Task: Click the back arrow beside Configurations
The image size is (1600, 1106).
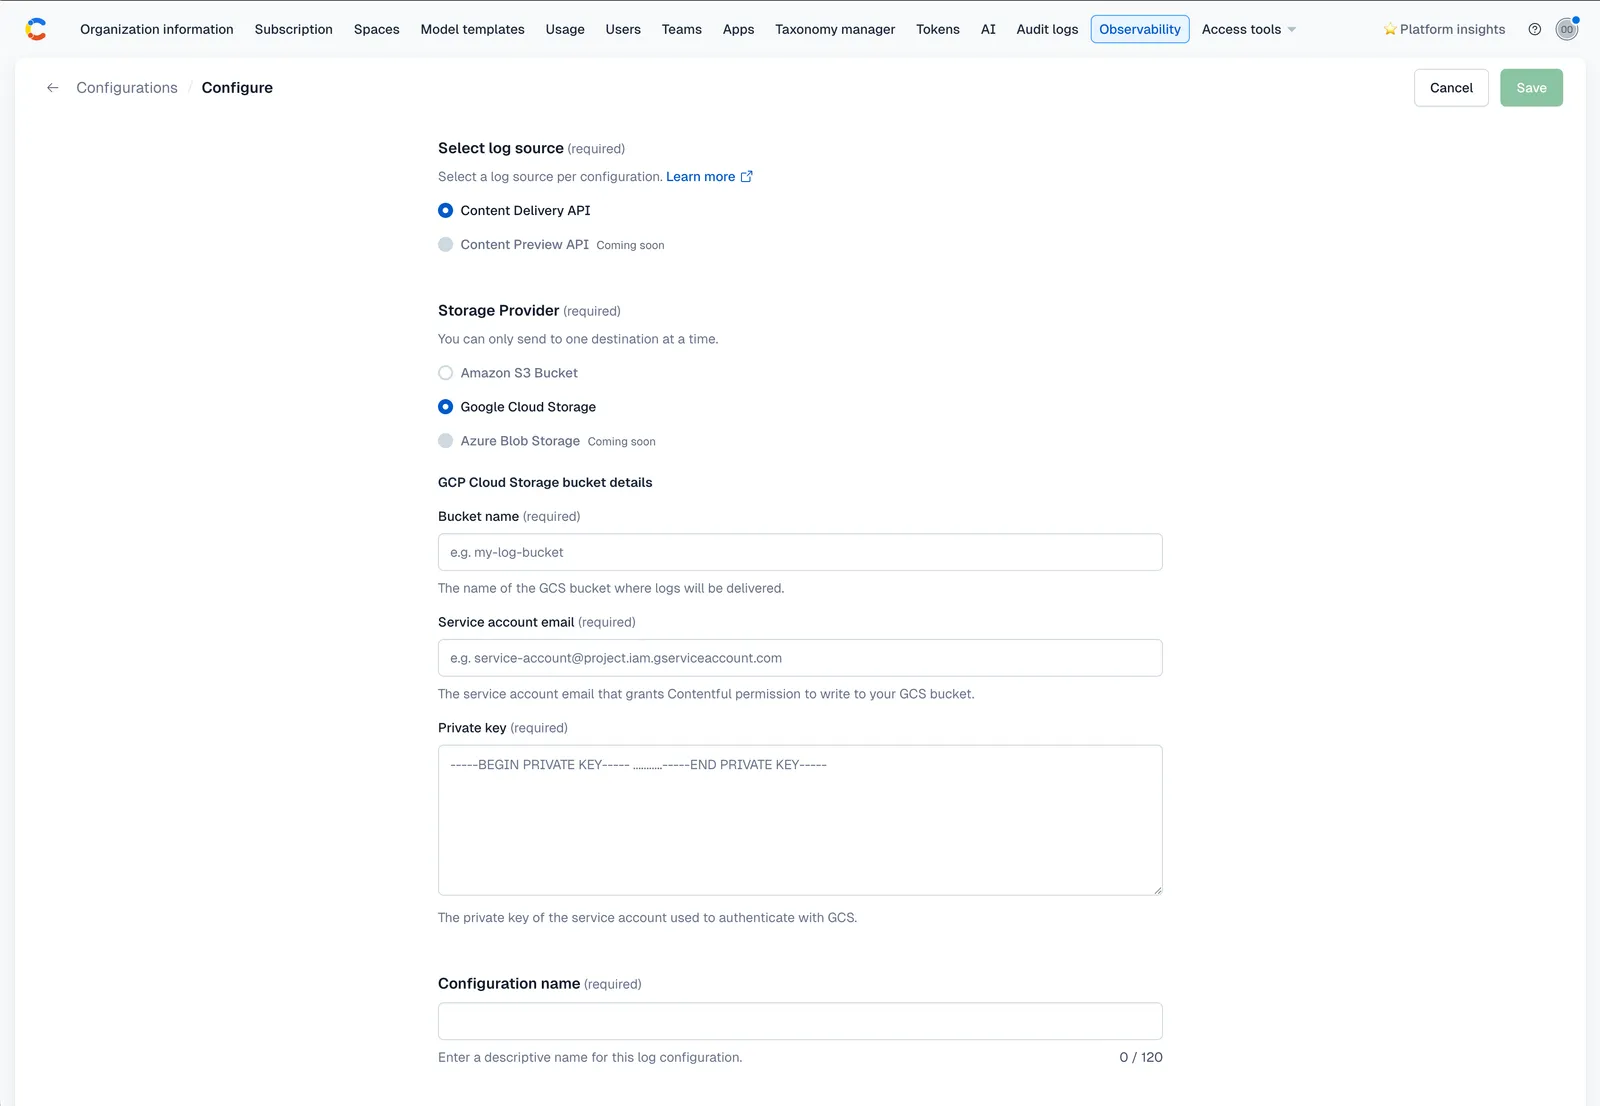Action: pyautogui.click(x=53, y=88)
